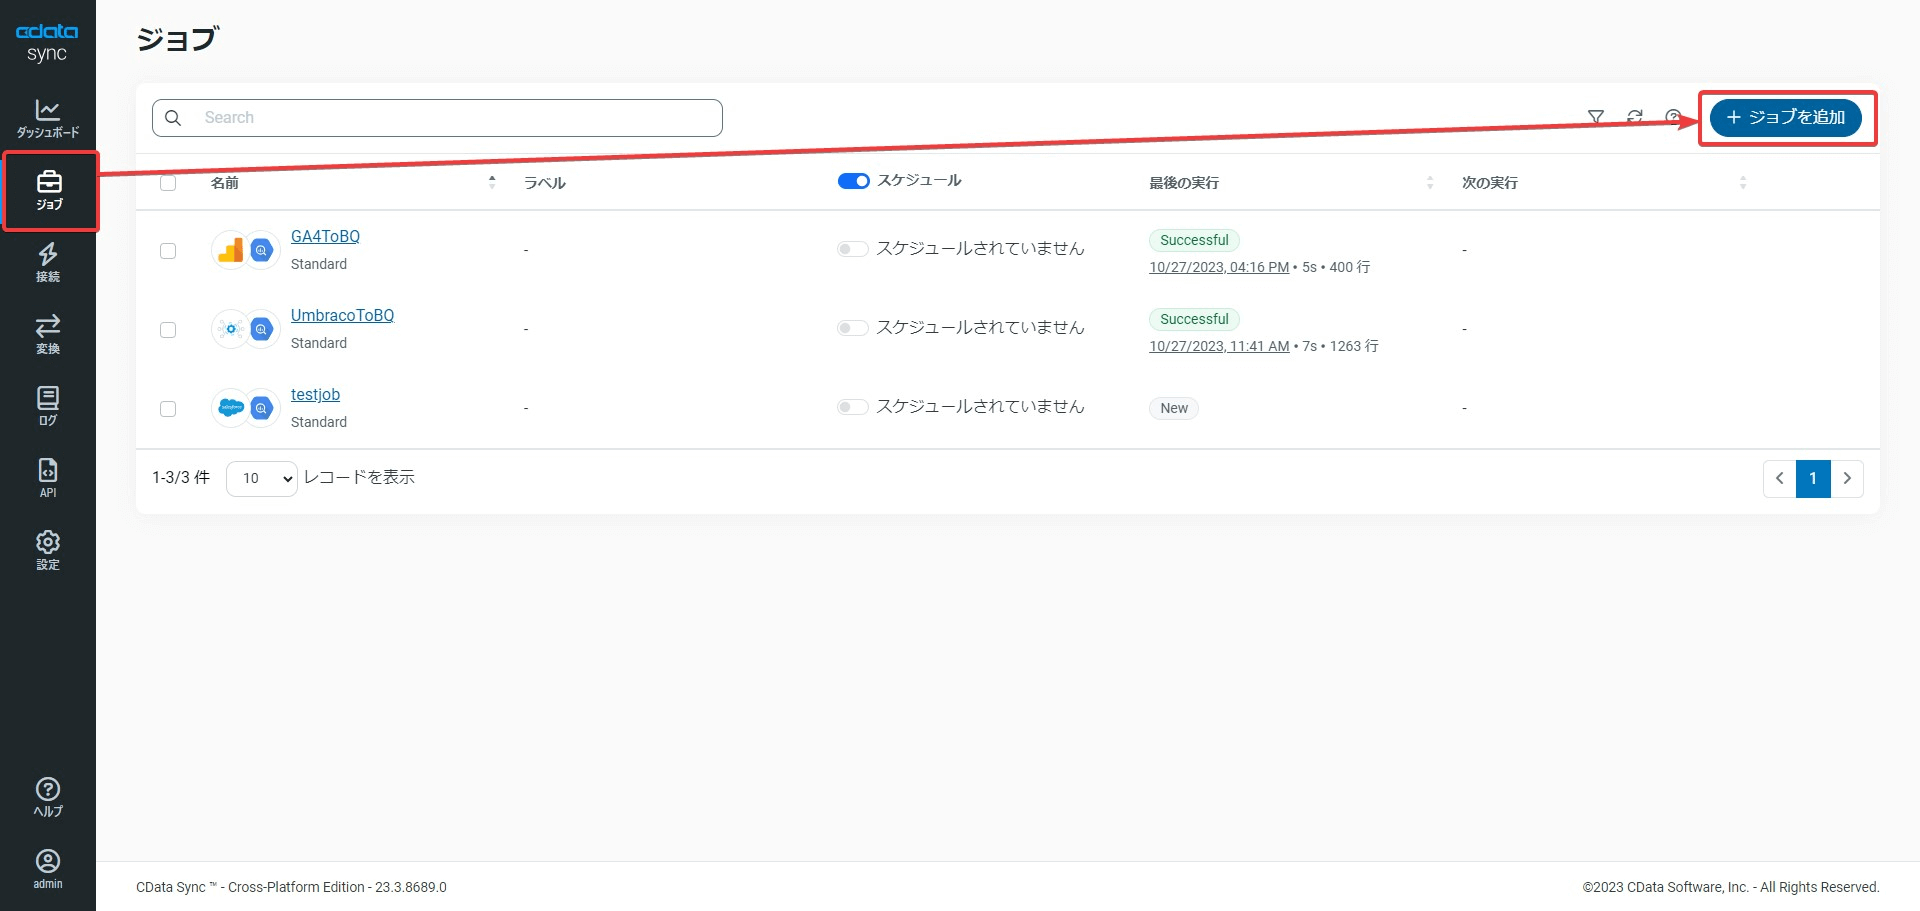Open the Help (ヘルプ) sidebar icon
Viewport: 1920px width, 911px height.
pos(47,797)
